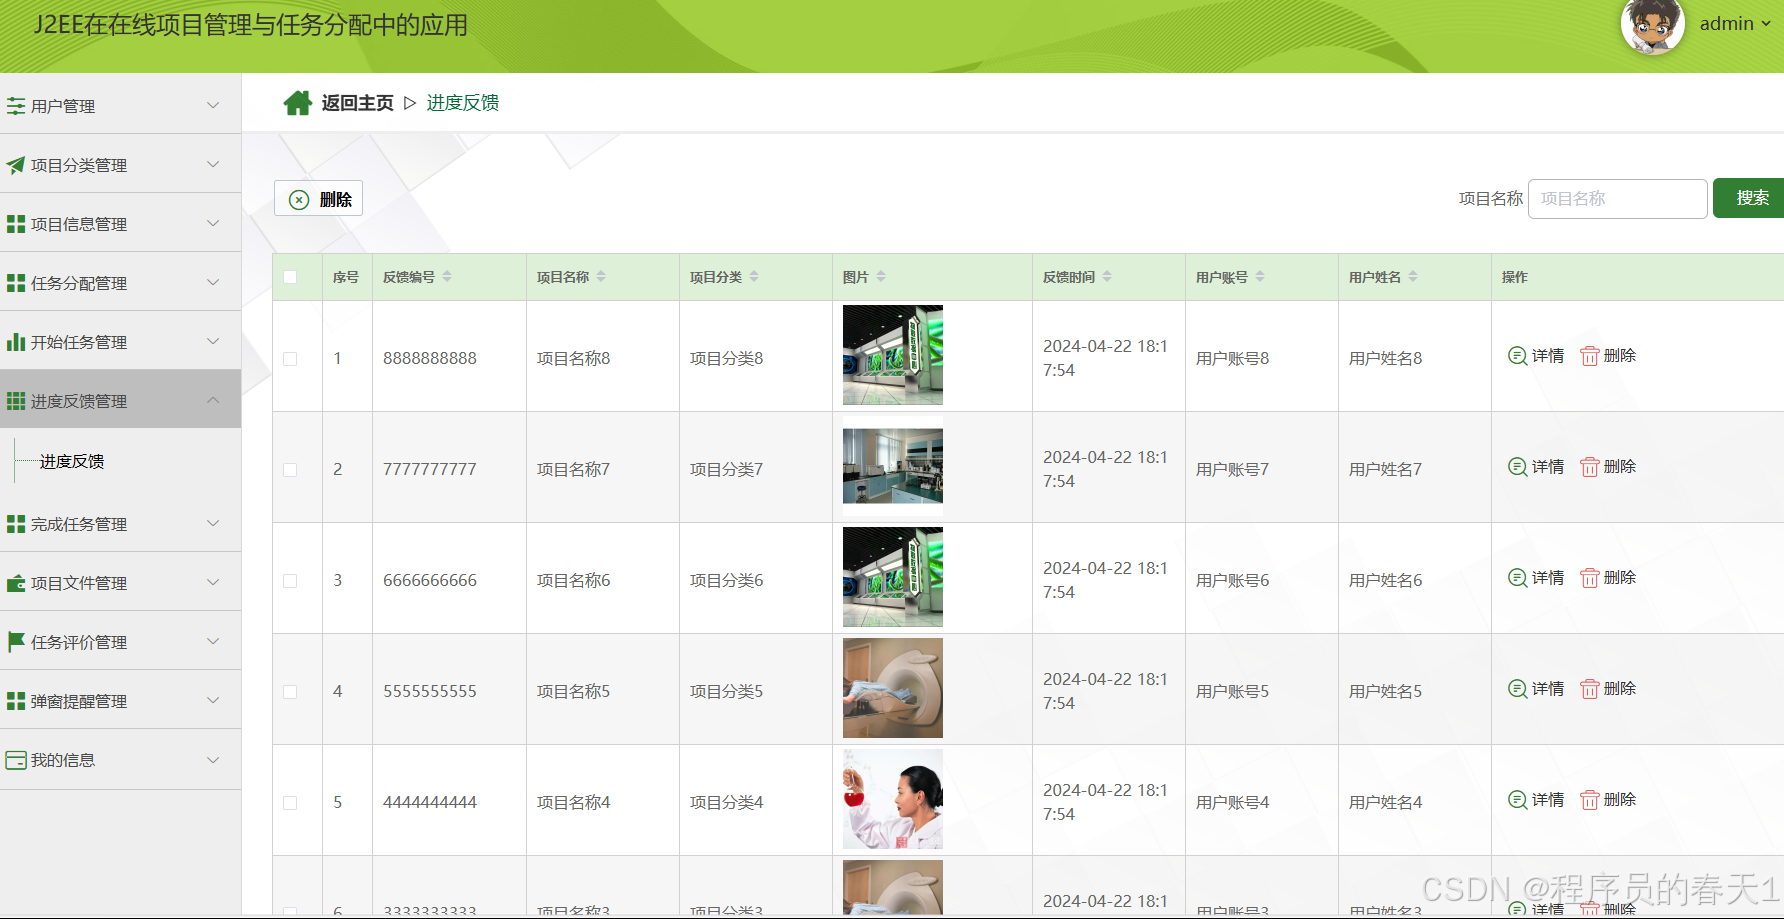This screenshot has height=919, width=1784.
Task: Expand the 用户管理 menu chevron
Action: 213,105
